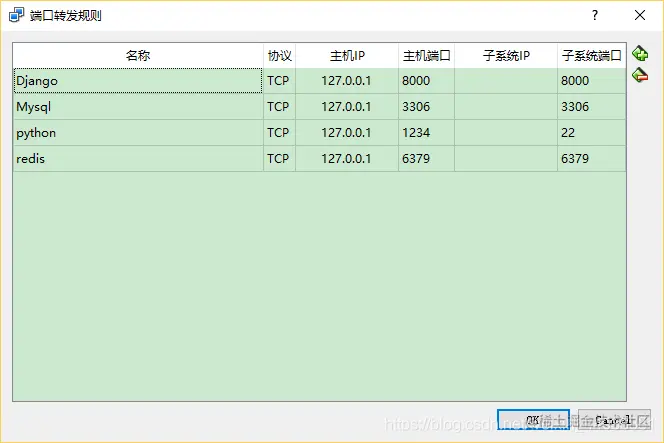Click host port 6379 in redis row

tap(426, 159)
